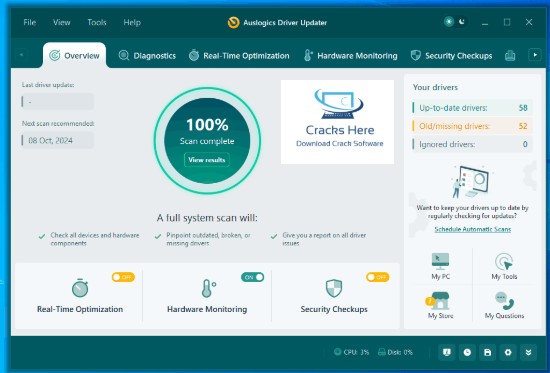The height and width of the screenshot is (373, 550).
Task: Turn on the Real-Time Optimization toggle
Action: [123, 277]
